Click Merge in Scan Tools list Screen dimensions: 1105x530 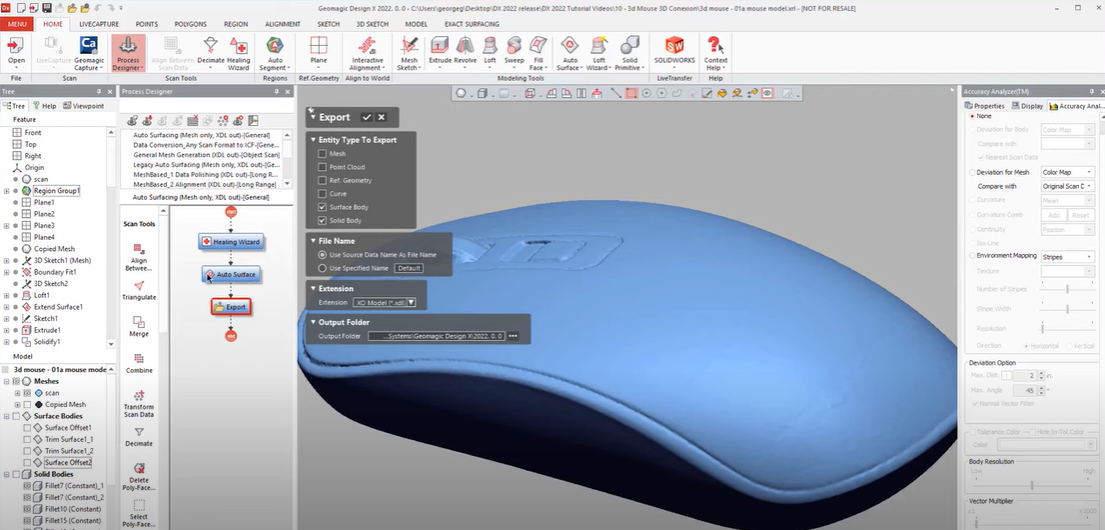point(139,326)
